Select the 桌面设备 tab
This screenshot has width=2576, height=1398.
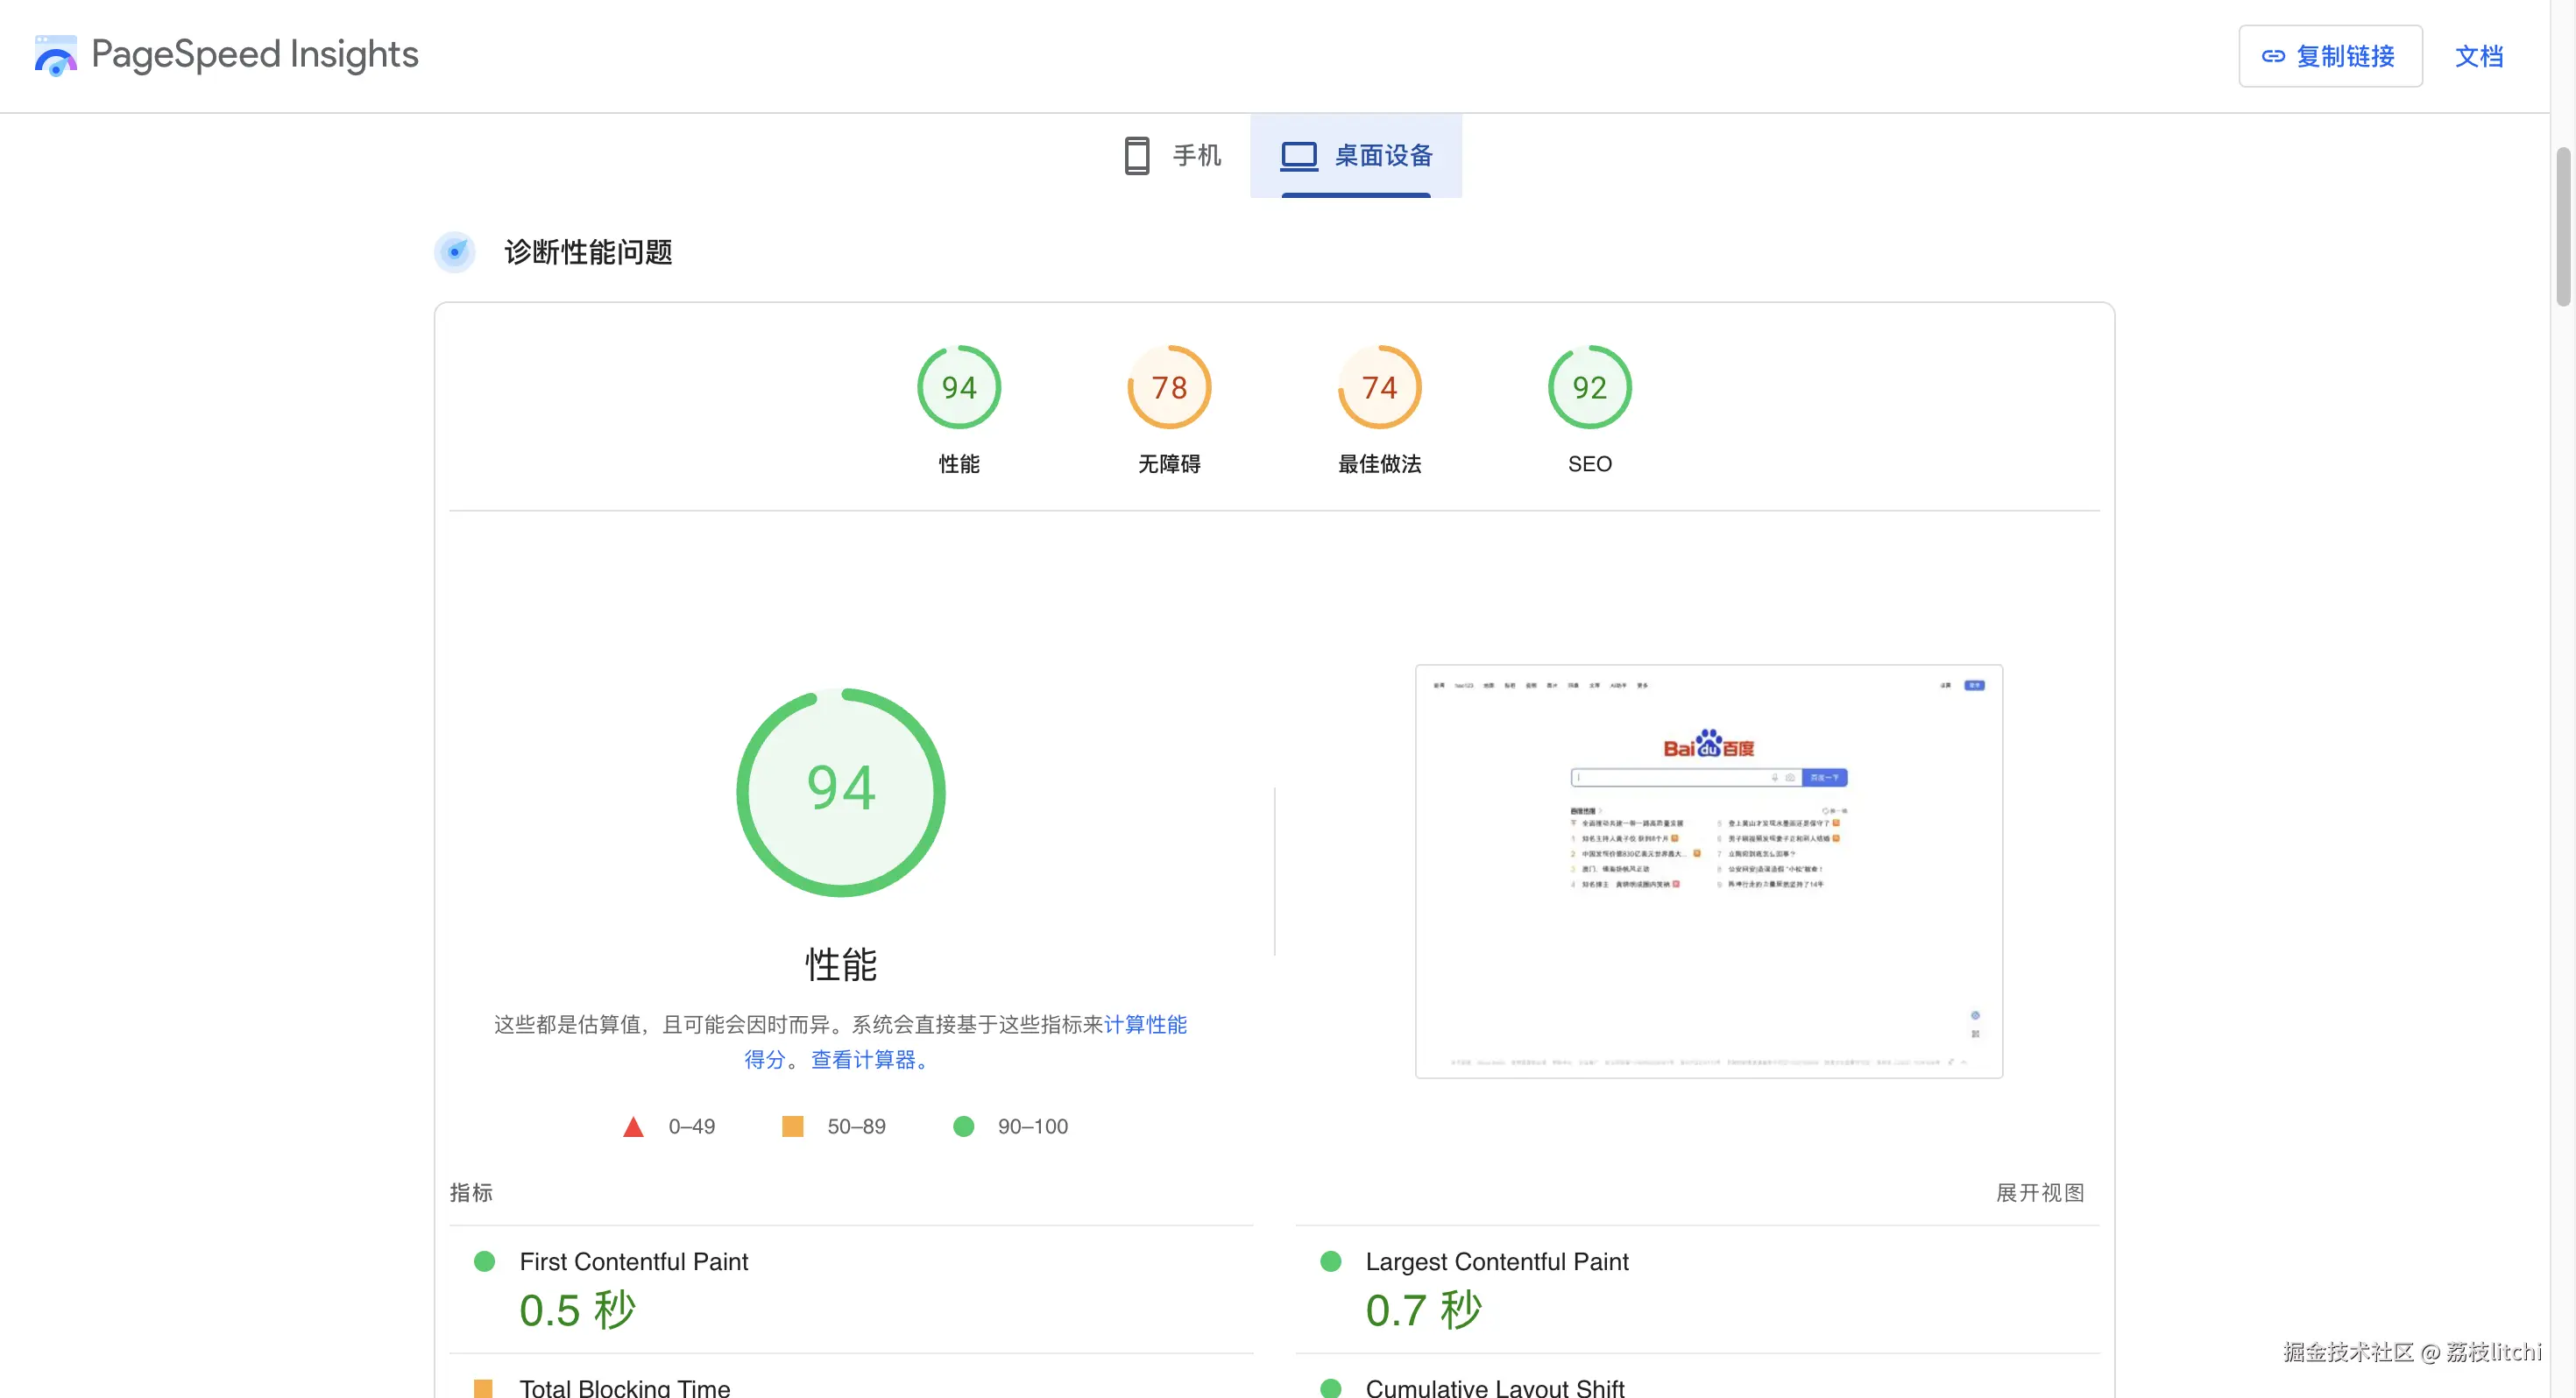(1383, 156)
